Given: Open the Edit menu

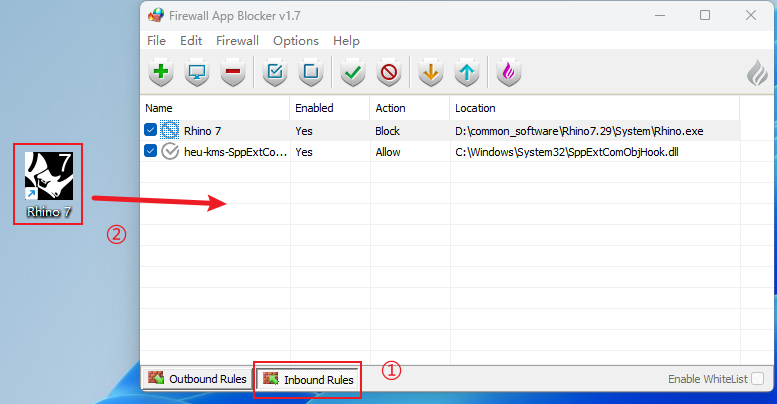Looking at the screenshot, I should click(191, 41).
